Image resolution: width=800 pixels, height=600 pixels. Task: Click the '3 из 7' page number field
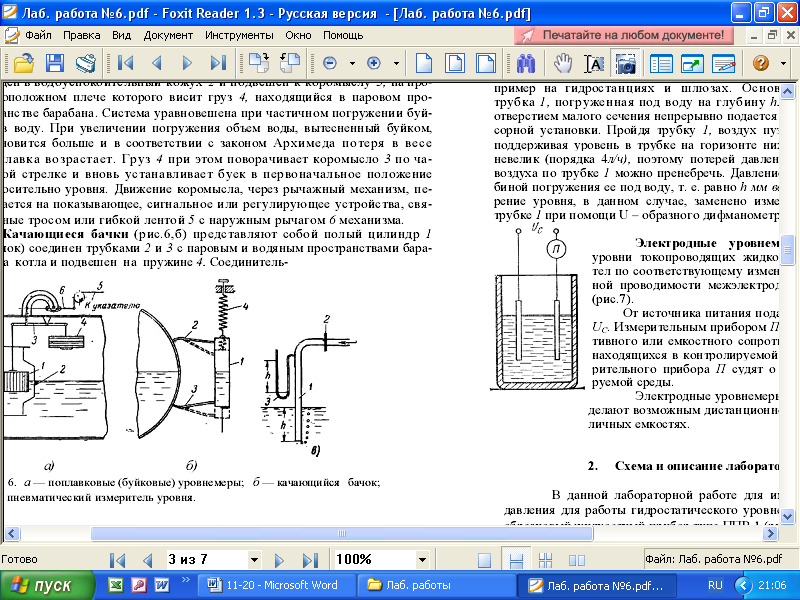(206, 560)
